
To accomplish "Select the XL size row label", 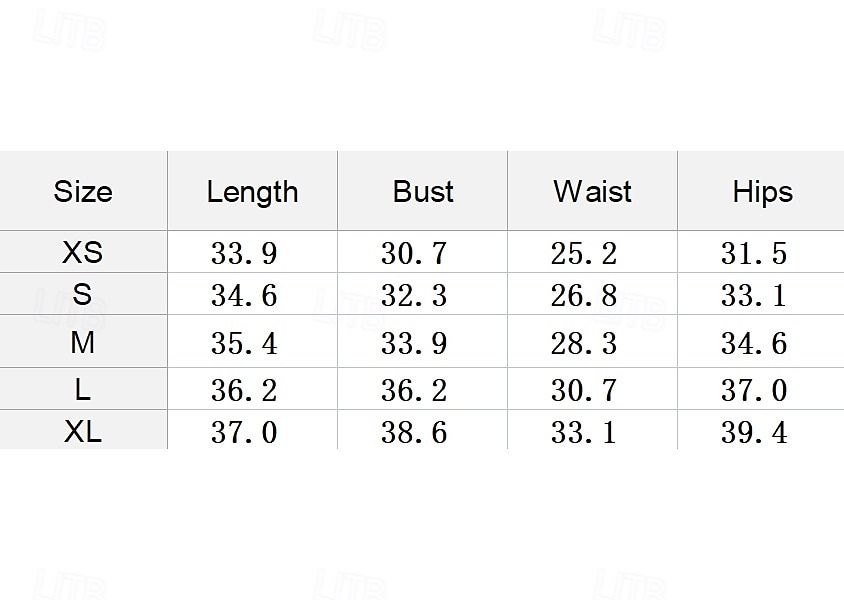I will click(x=82, y=431).
